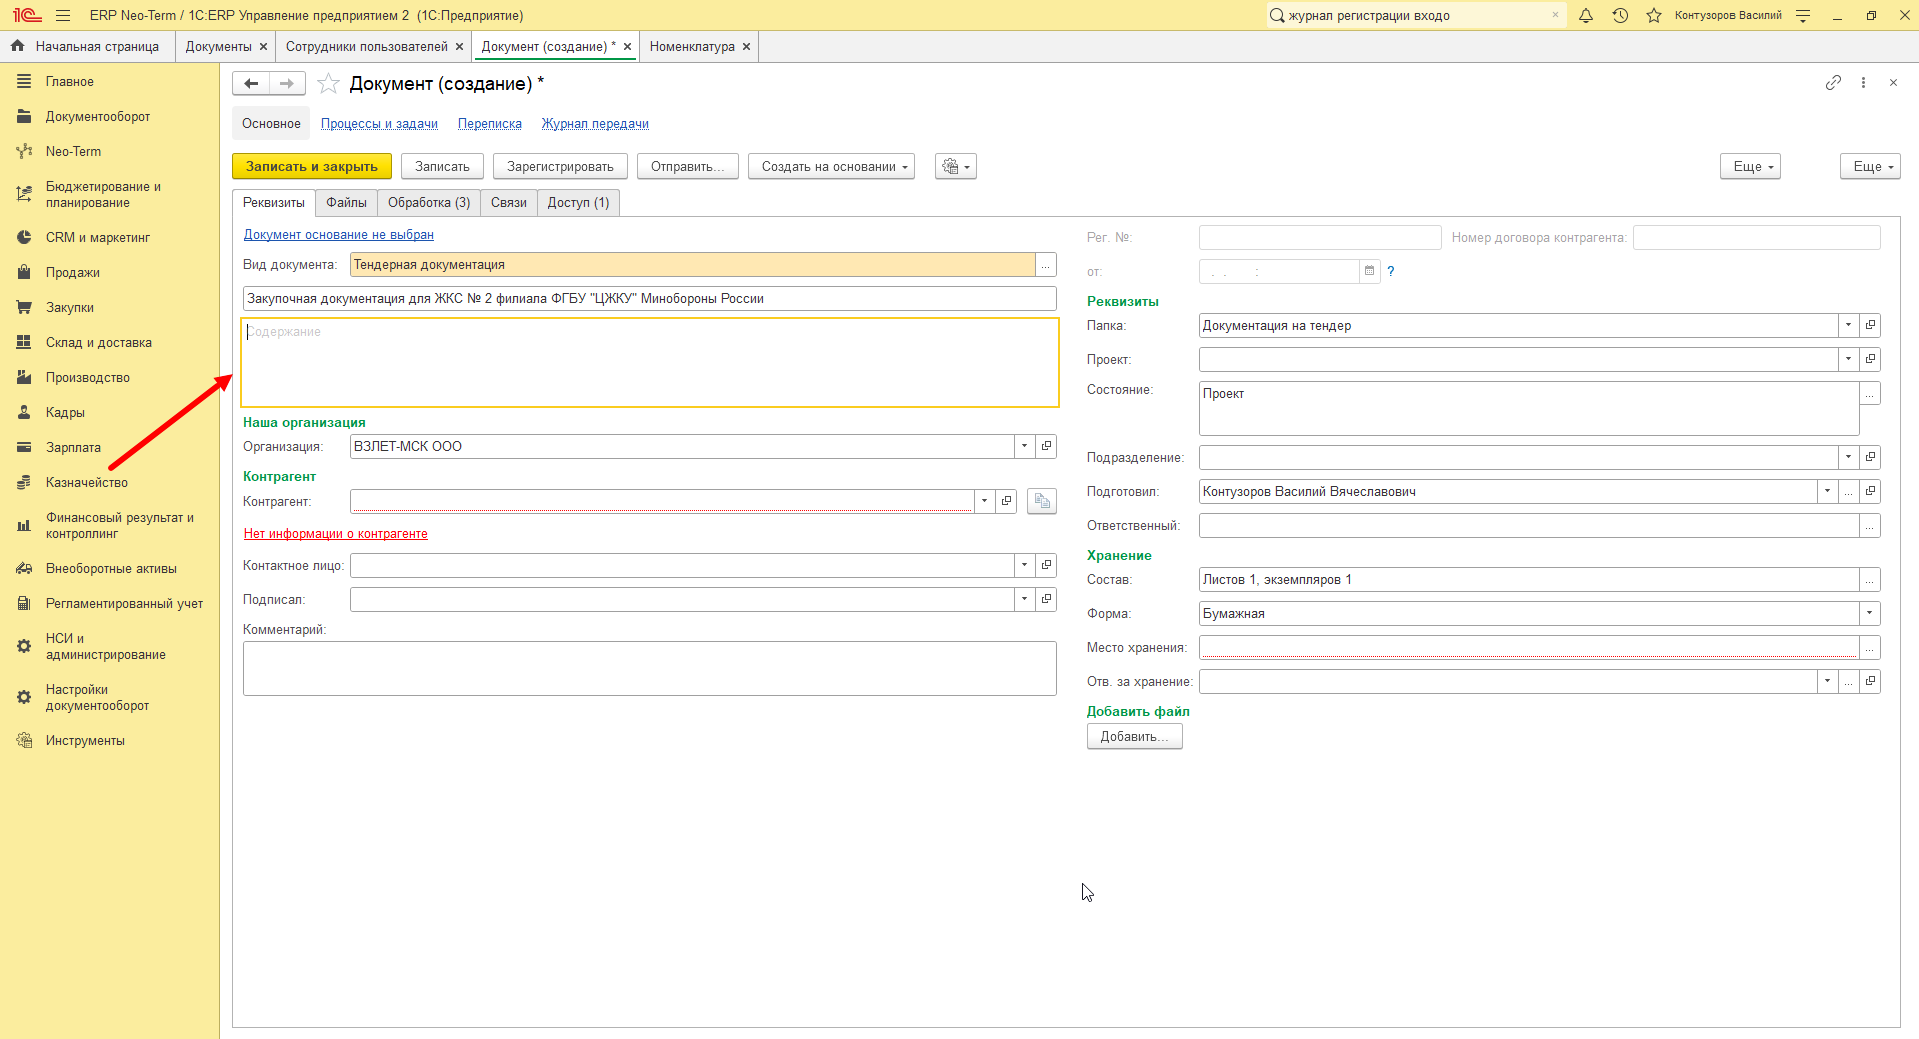This screenshot has width=1919, height=1039.
Task: Open Казначейство section in sidebar
Action: (x=87, y=482)
